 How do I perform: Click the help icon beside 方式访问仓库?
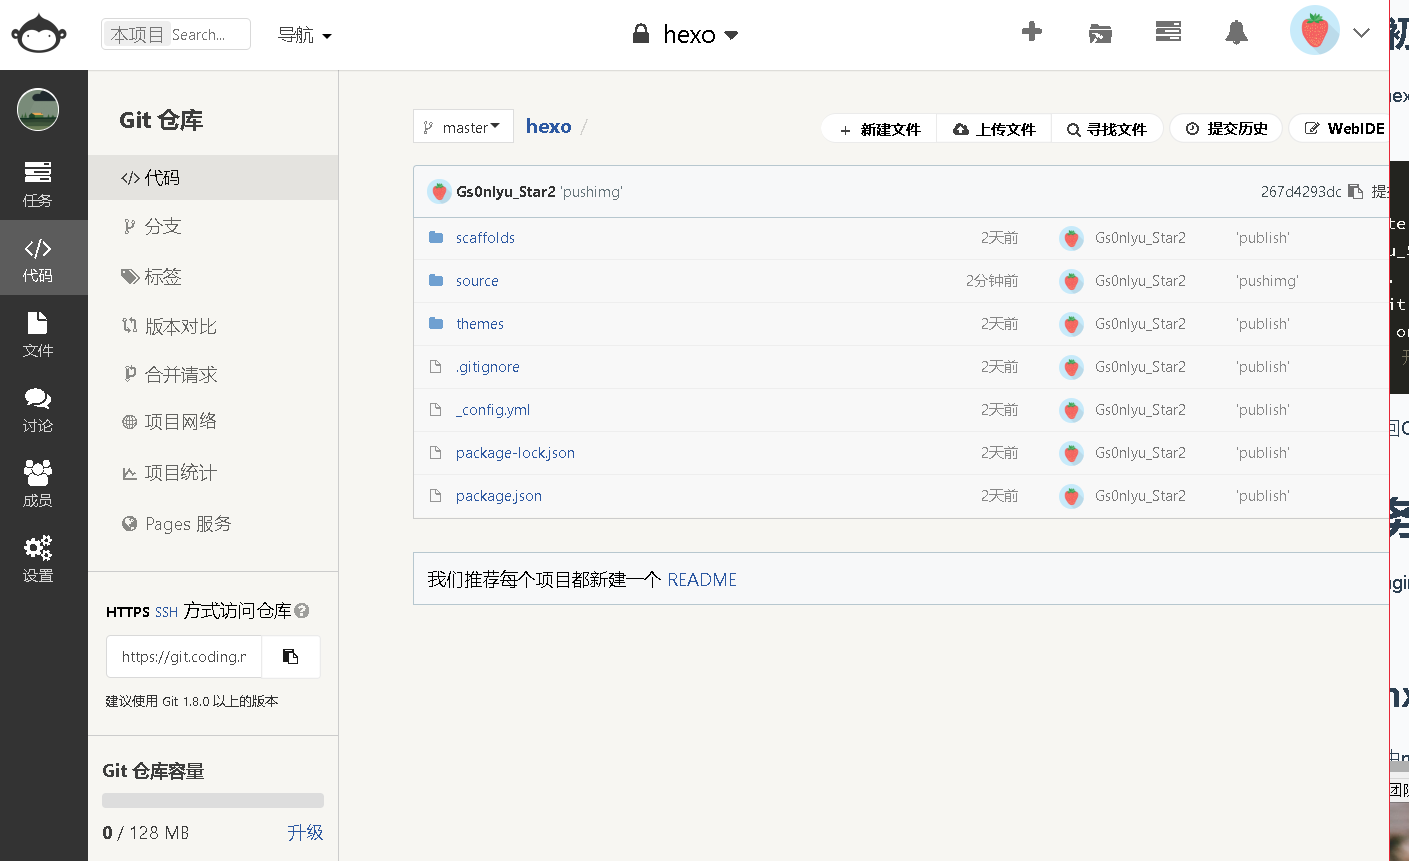coord(302,611)
